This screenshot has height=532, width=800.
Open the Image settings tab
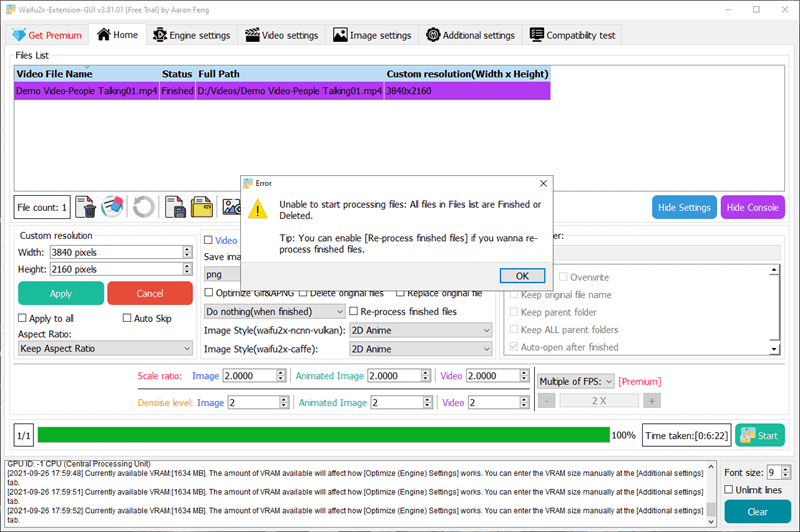tap(372, 35)
